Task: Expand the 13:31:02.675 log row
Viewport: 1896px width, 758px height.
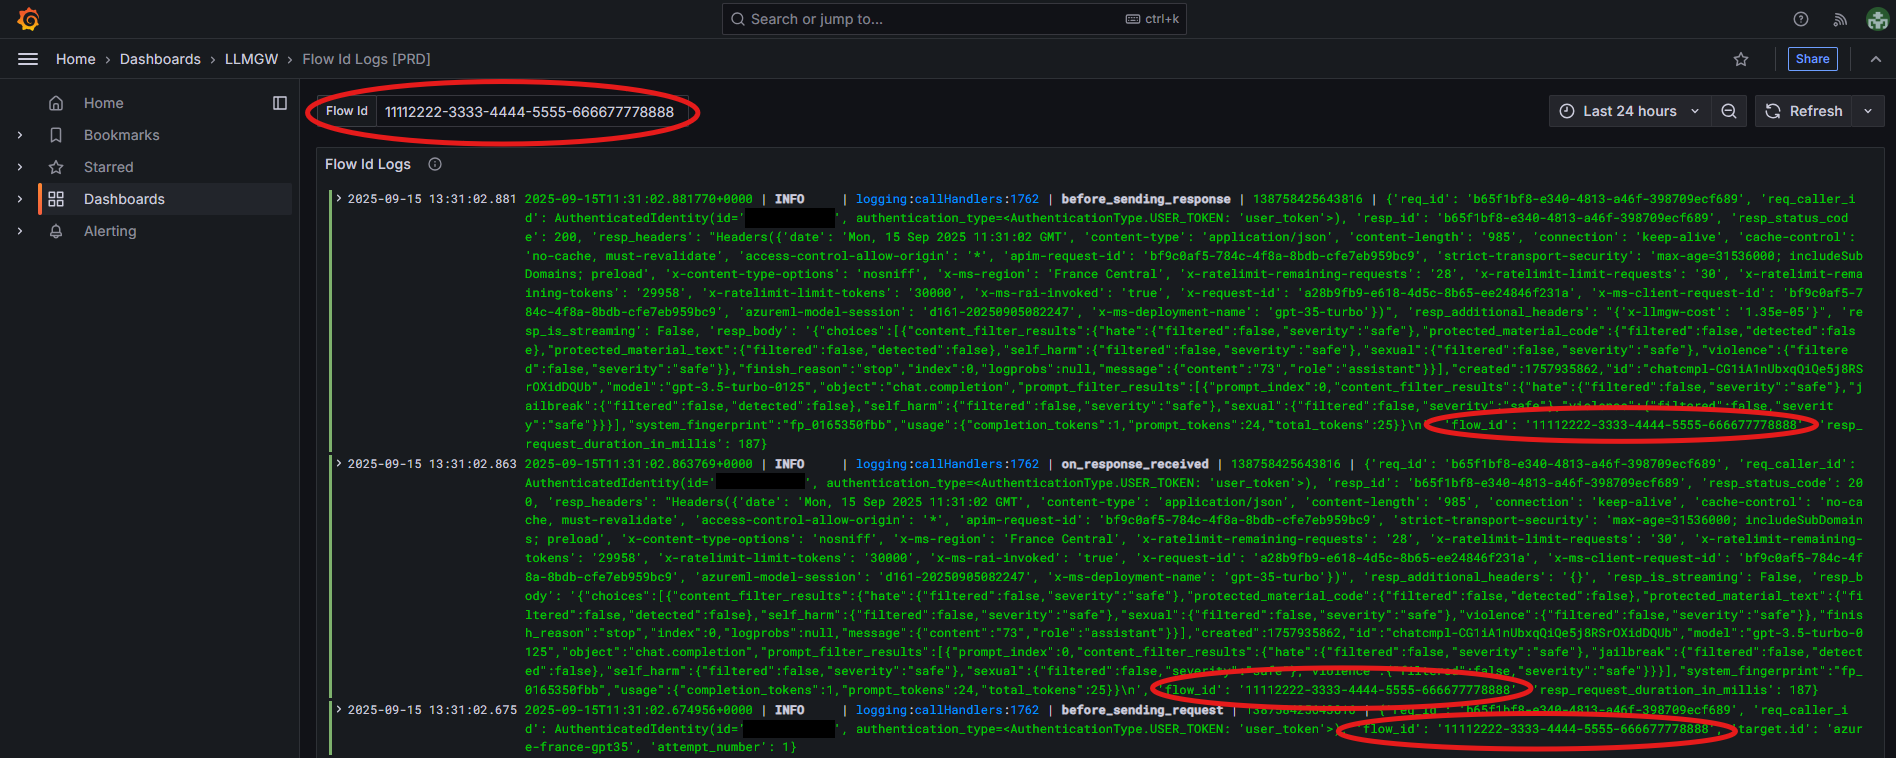Action: tap(339, 710)
